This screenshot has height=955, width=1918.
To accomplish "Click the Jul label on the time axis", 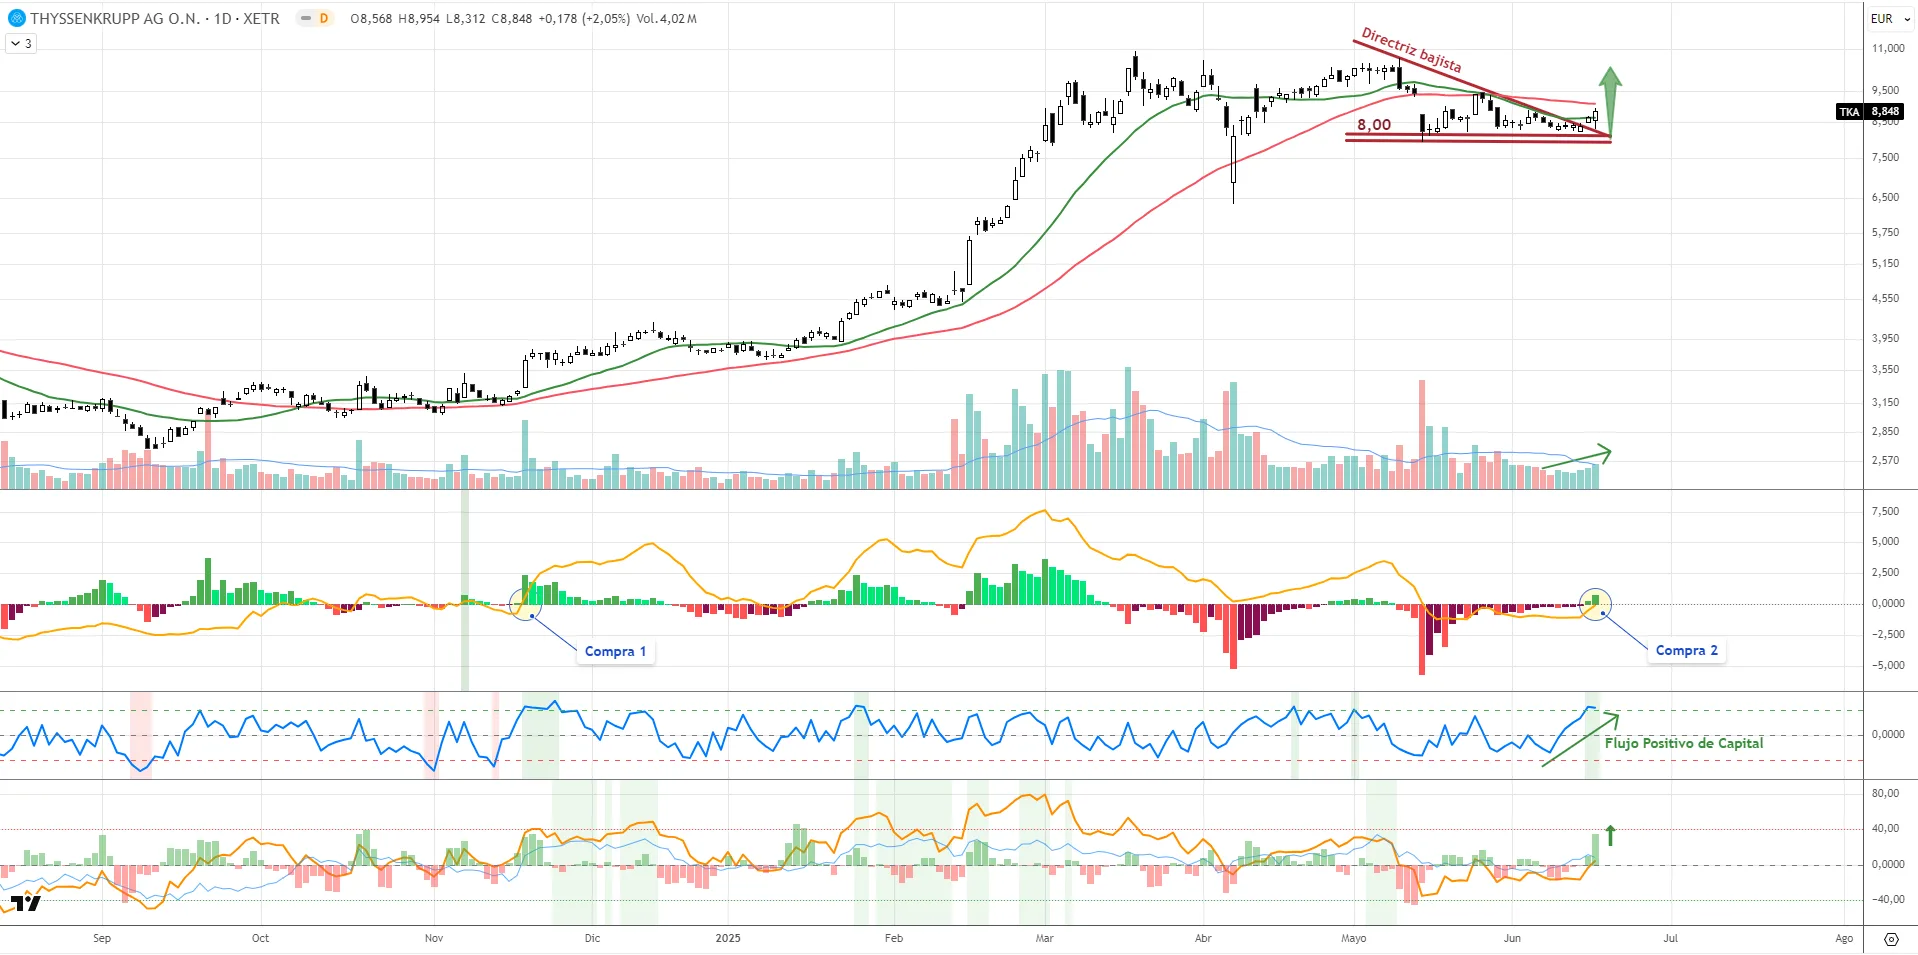I will 1670,938.
